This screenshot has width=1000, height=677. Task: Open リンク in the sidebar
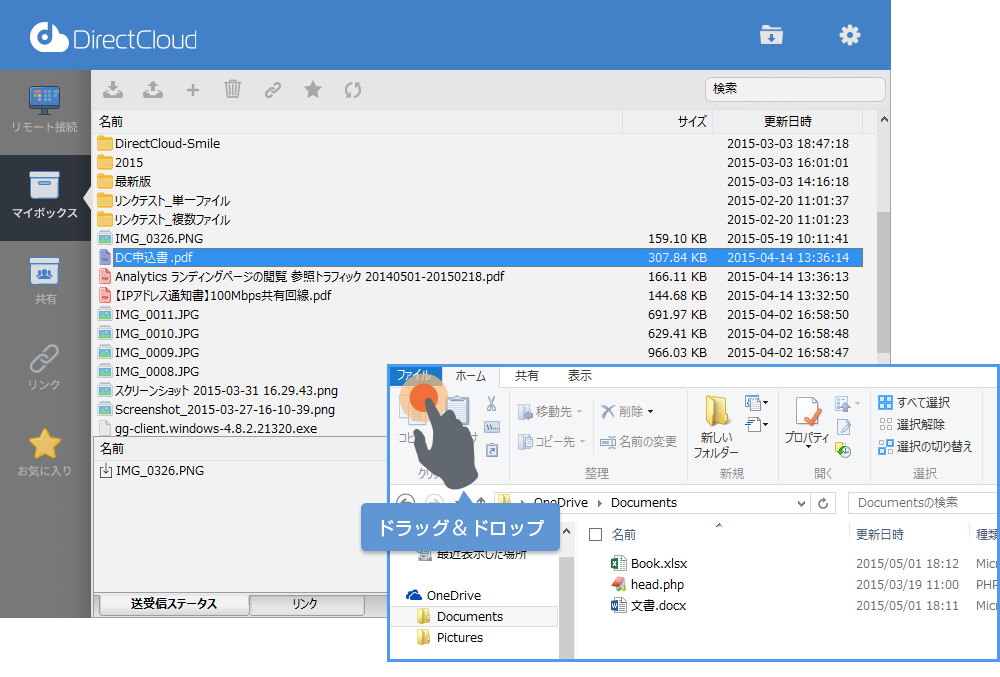click(45, 367)
